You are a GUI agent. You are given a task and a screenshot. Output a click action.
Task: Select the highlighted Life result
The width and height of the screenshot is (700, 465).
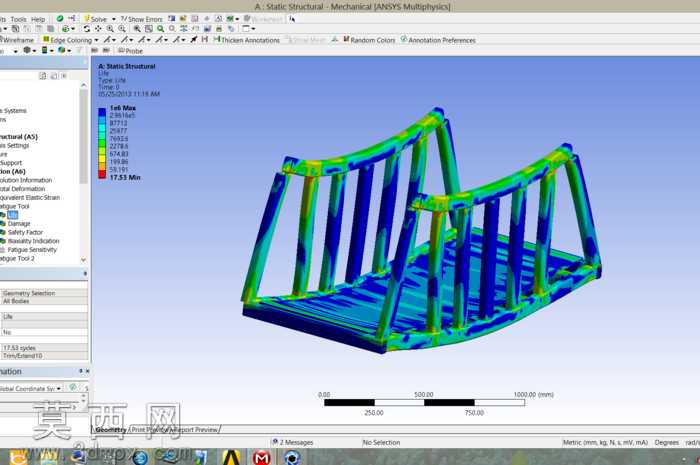coord(12,215)
